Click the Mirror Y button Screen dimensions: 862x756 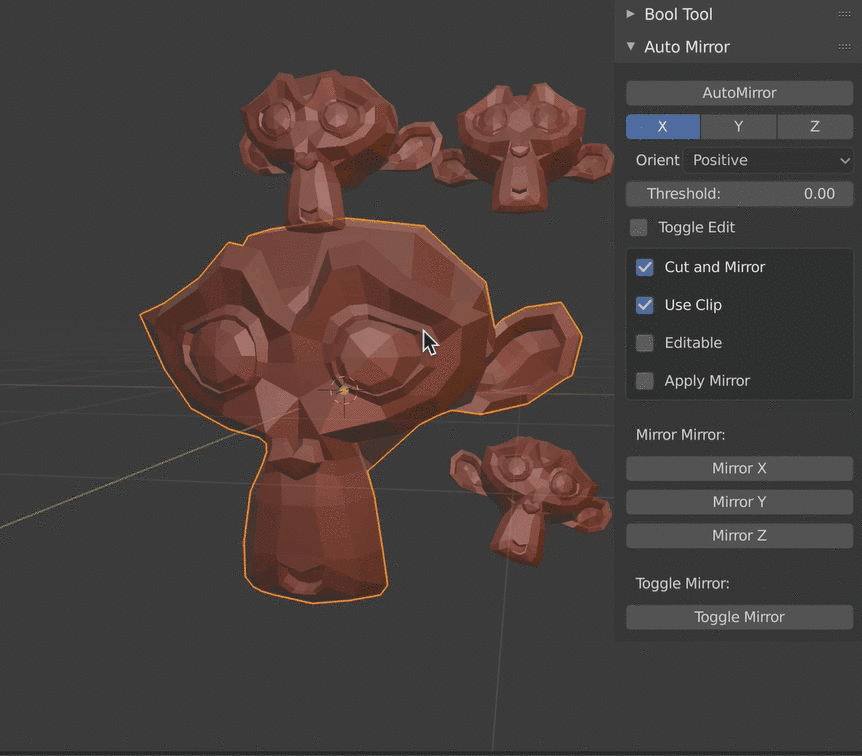pos(739,502)
